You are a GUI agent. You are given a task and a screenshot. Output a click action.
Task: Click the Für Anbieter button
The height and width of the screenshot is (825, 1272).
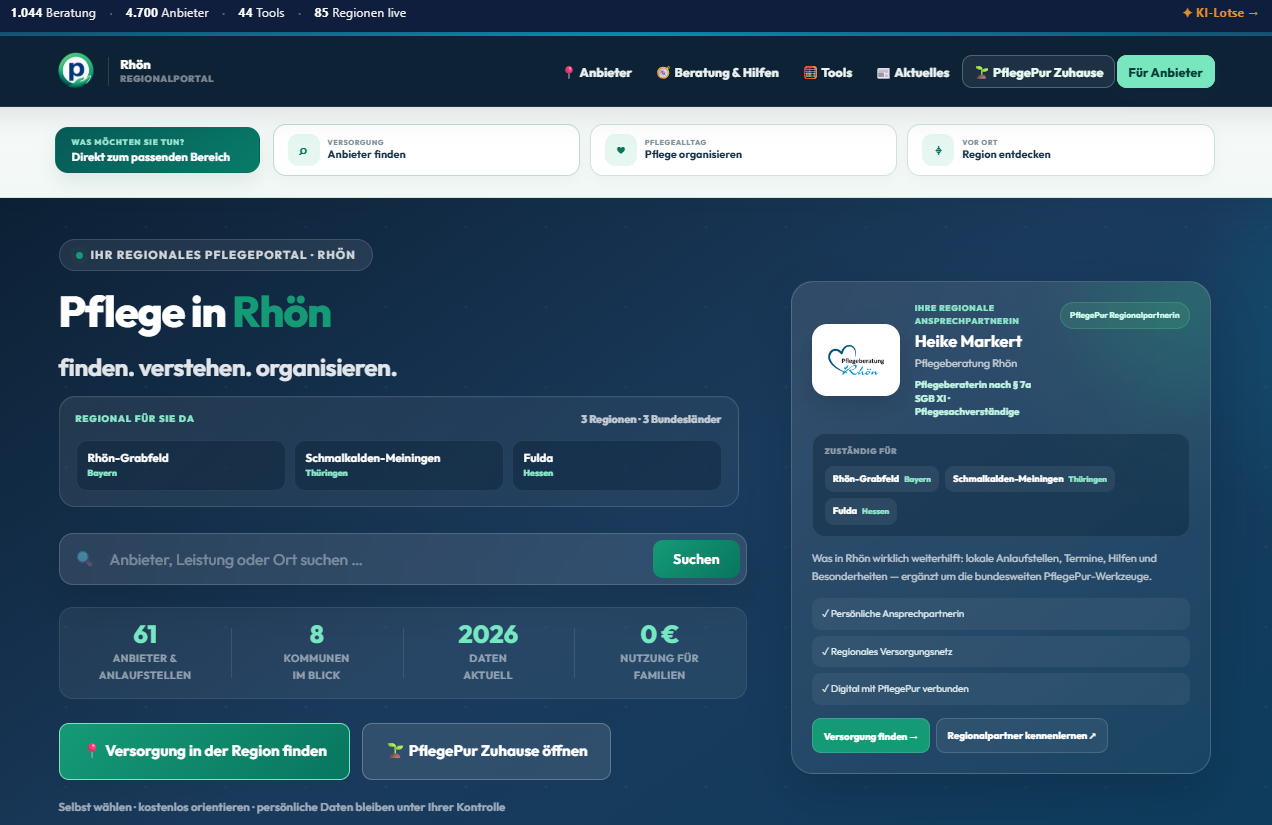[1166, 72]
